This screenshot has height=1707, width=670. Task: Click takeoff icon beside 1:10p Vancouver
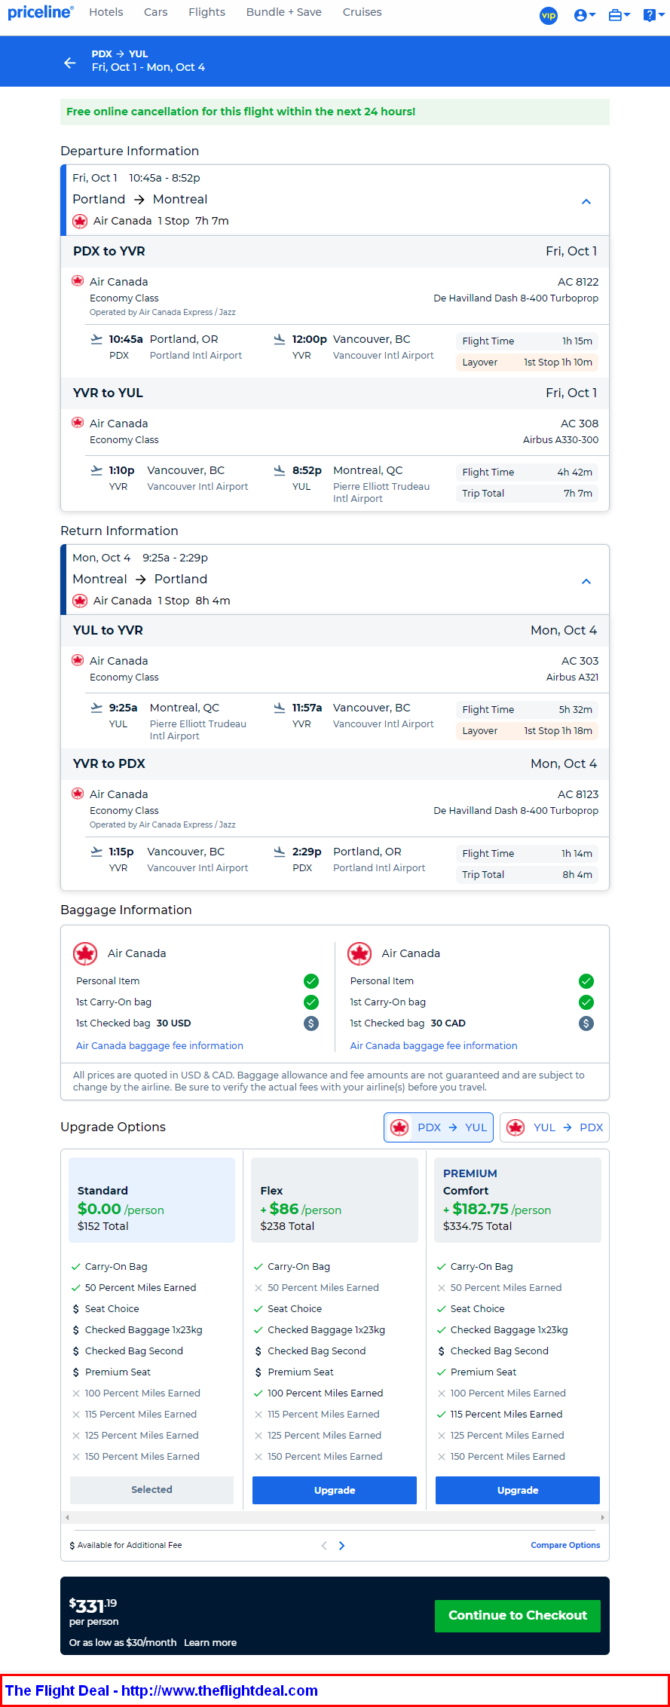(96, 470)
